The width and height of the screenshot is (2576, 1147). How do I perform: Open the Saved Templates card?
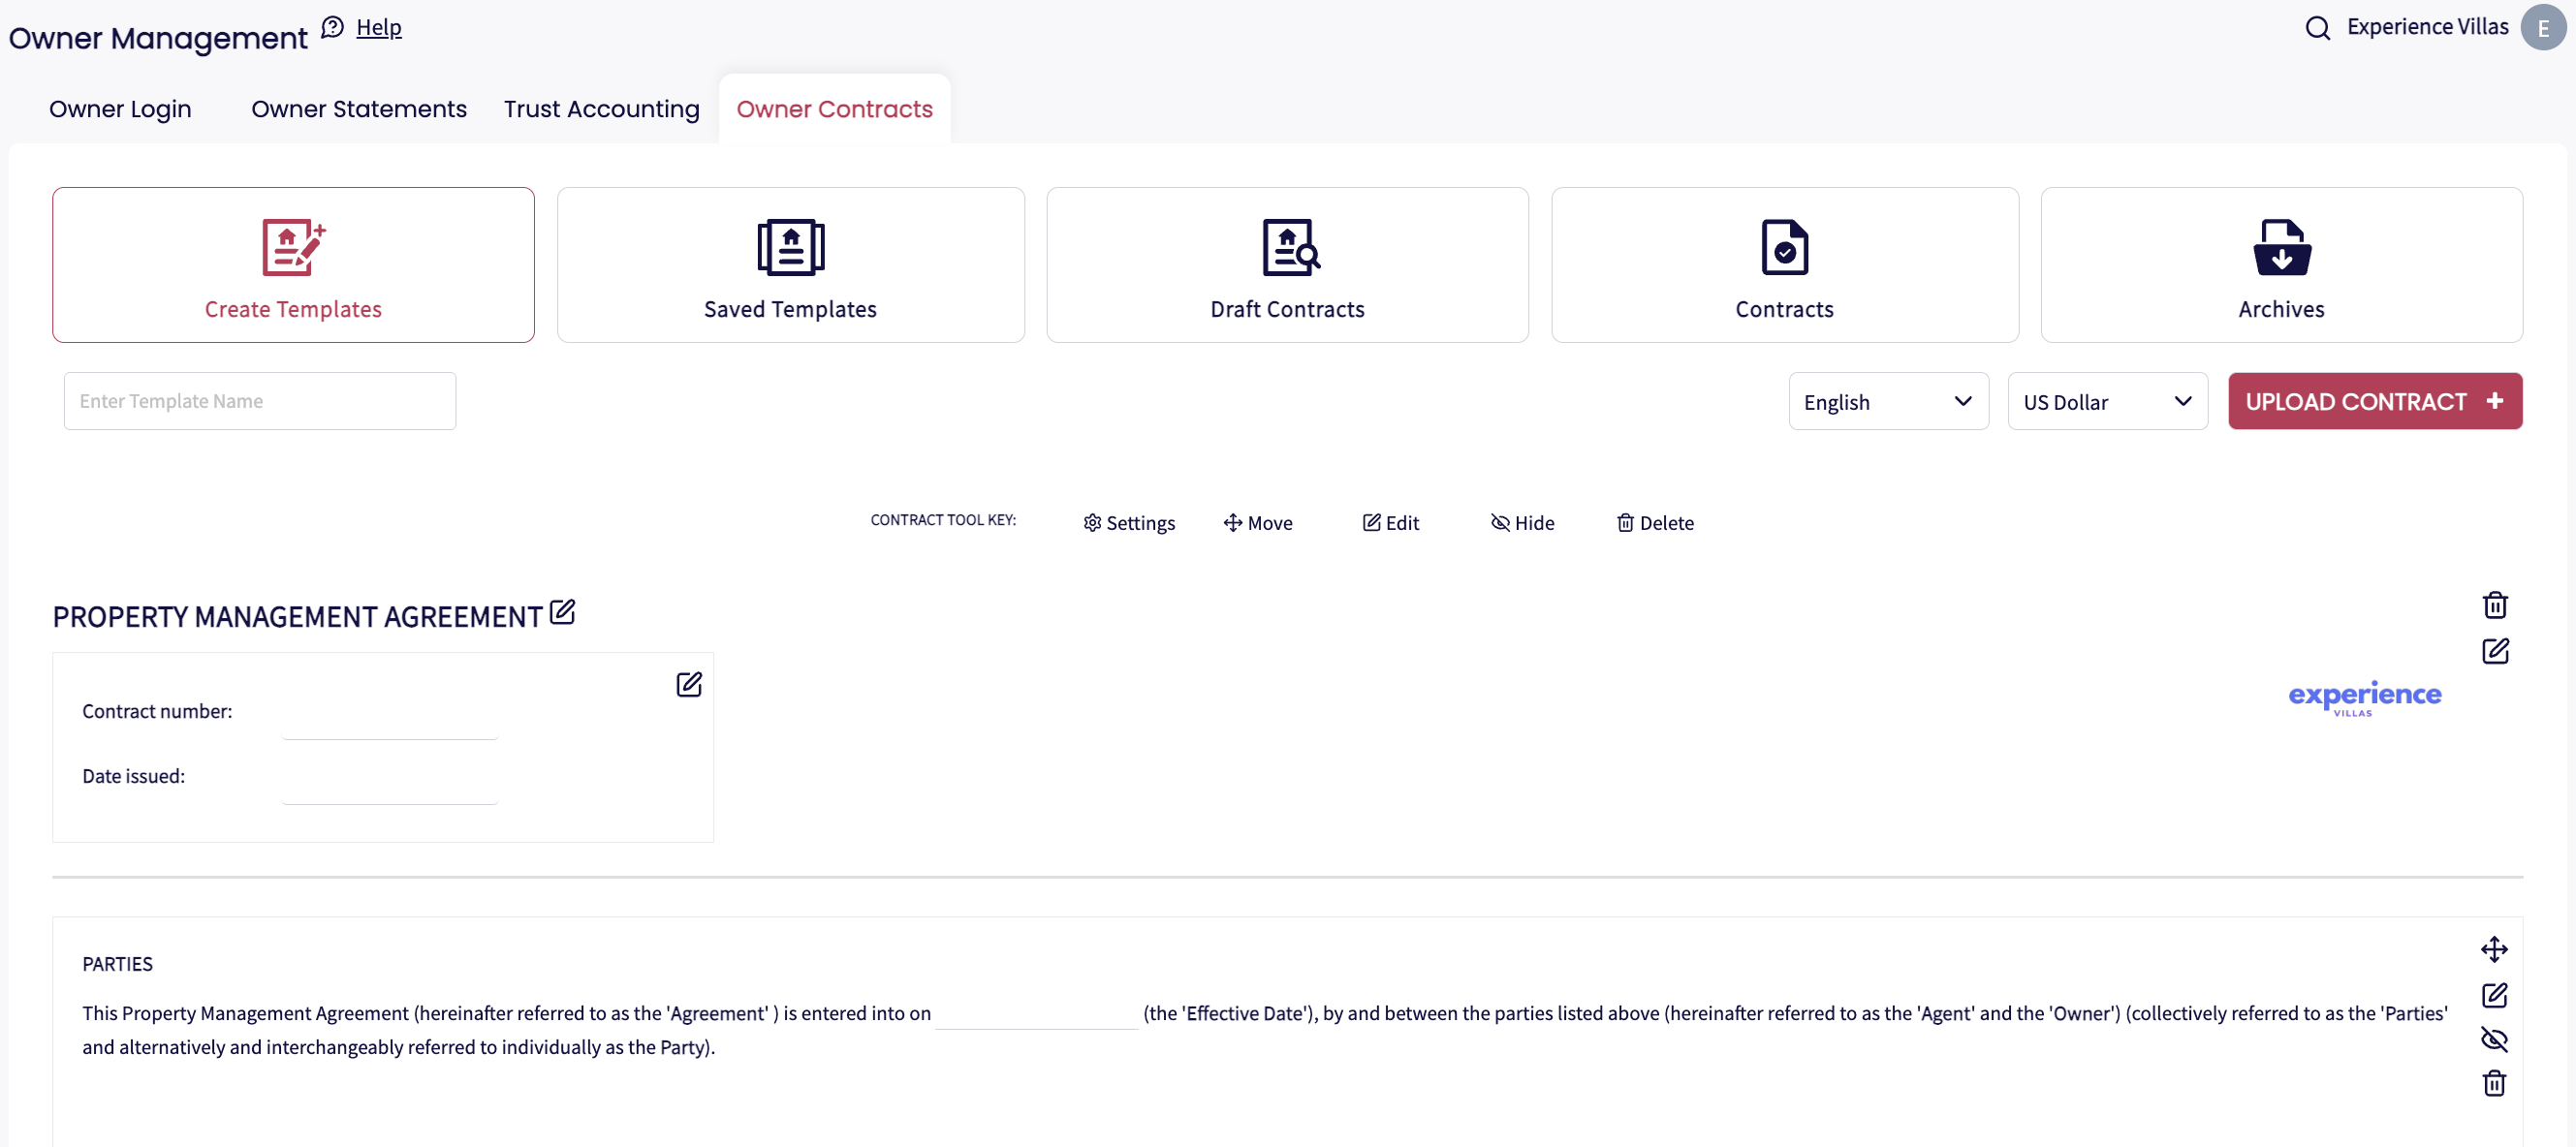[x=789, y=265]
